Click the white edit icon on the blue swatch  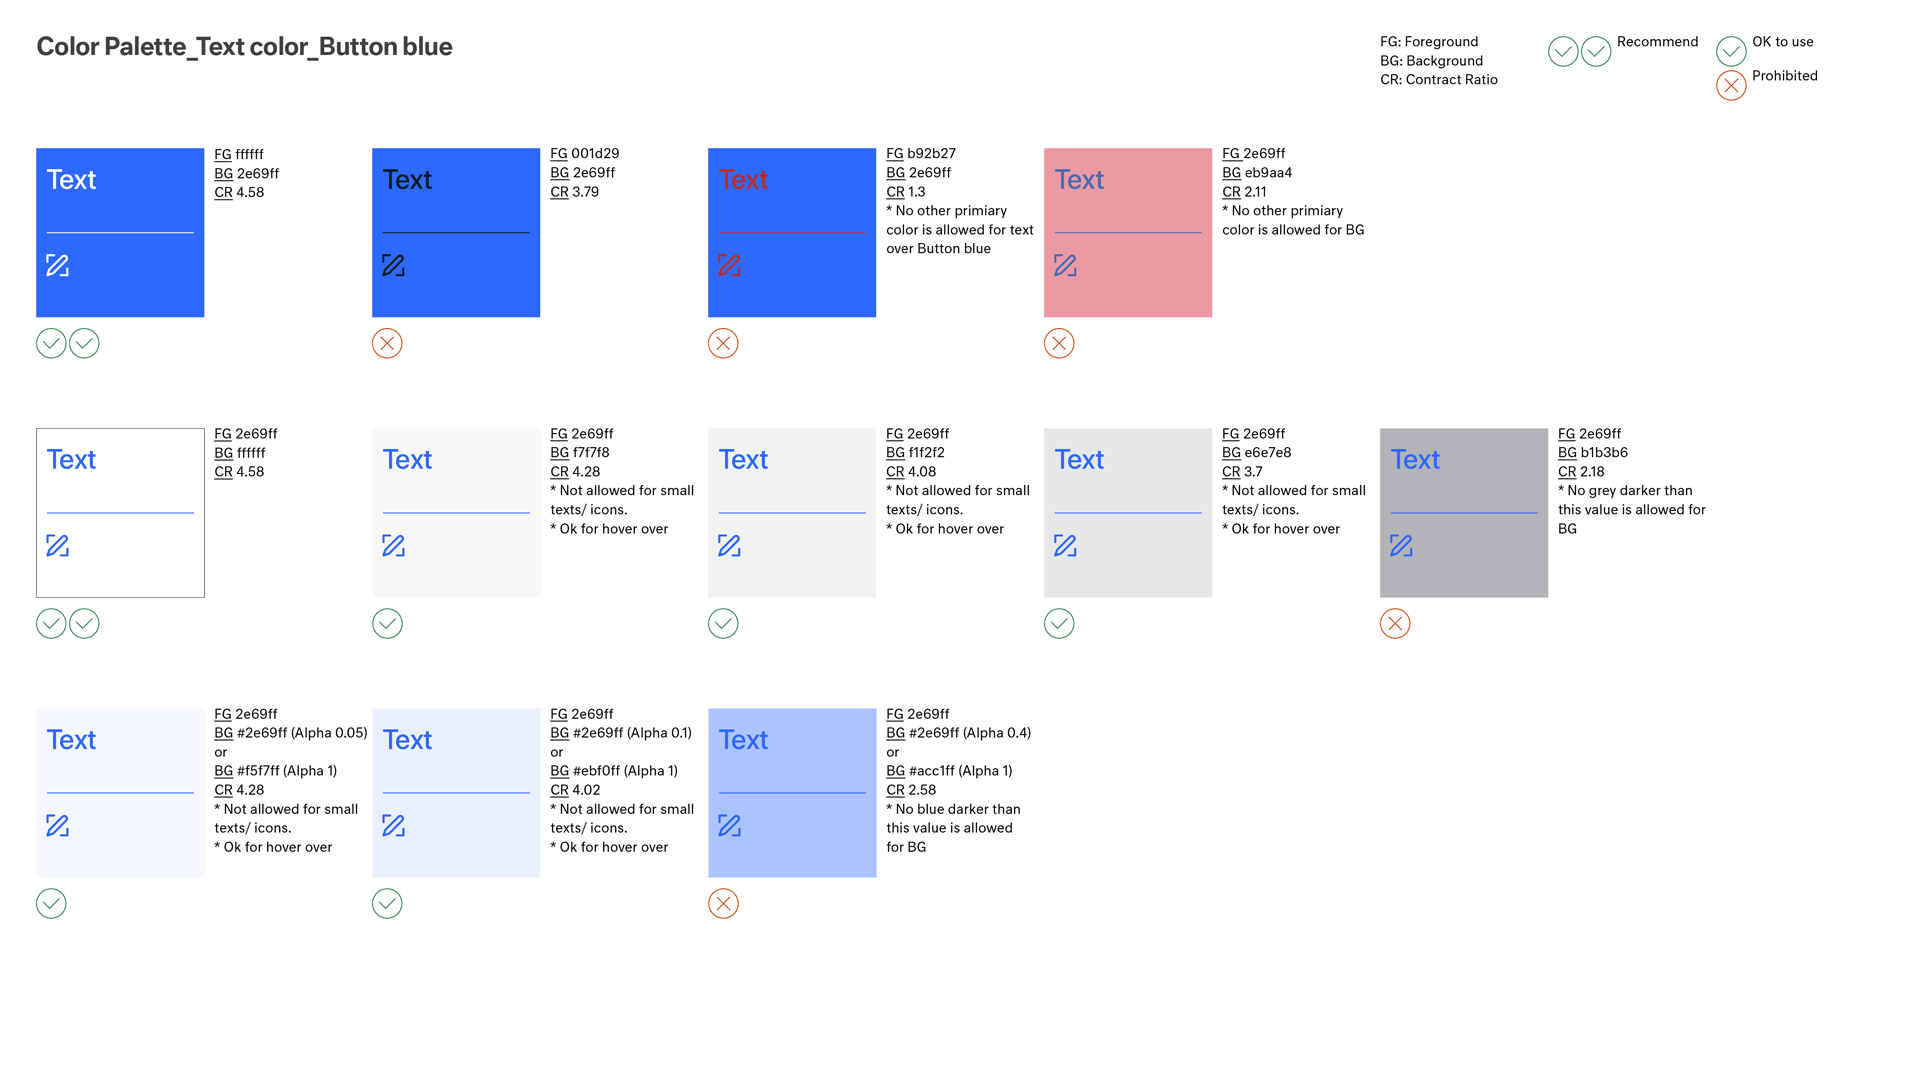click(58, 265)
